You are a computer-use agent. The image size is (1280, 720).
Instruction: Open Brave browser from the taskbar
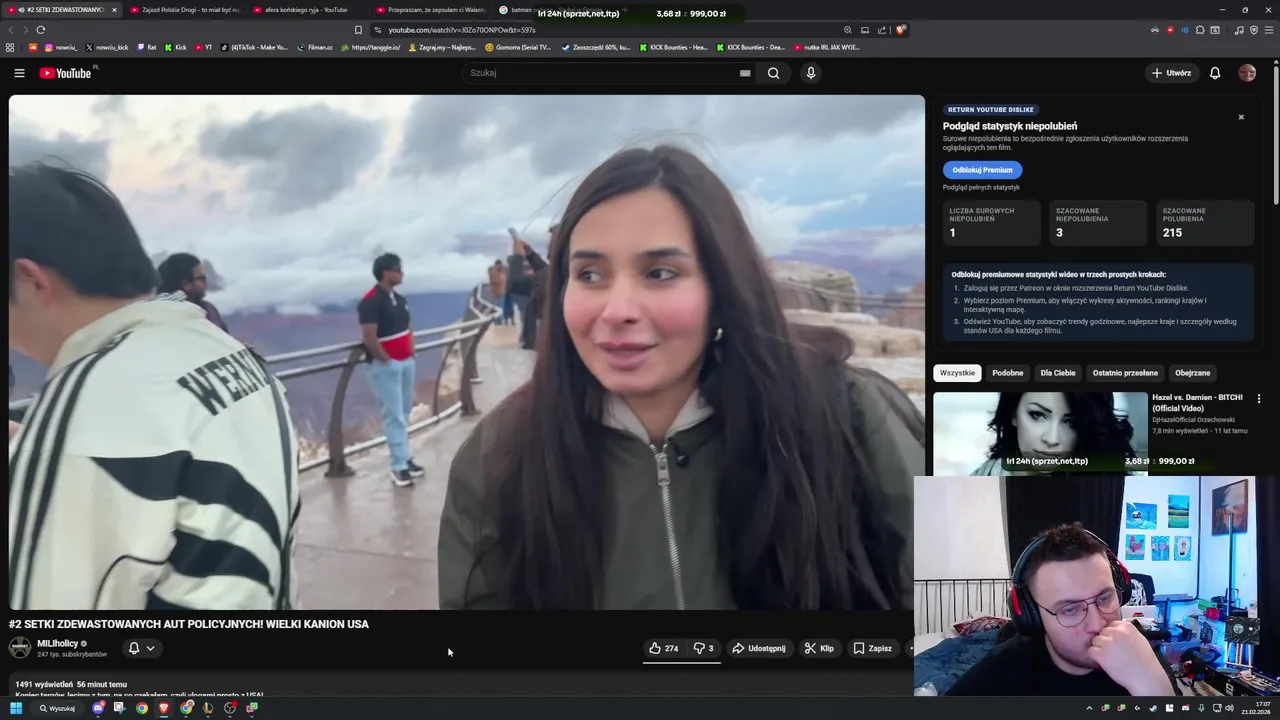point(164,708)
